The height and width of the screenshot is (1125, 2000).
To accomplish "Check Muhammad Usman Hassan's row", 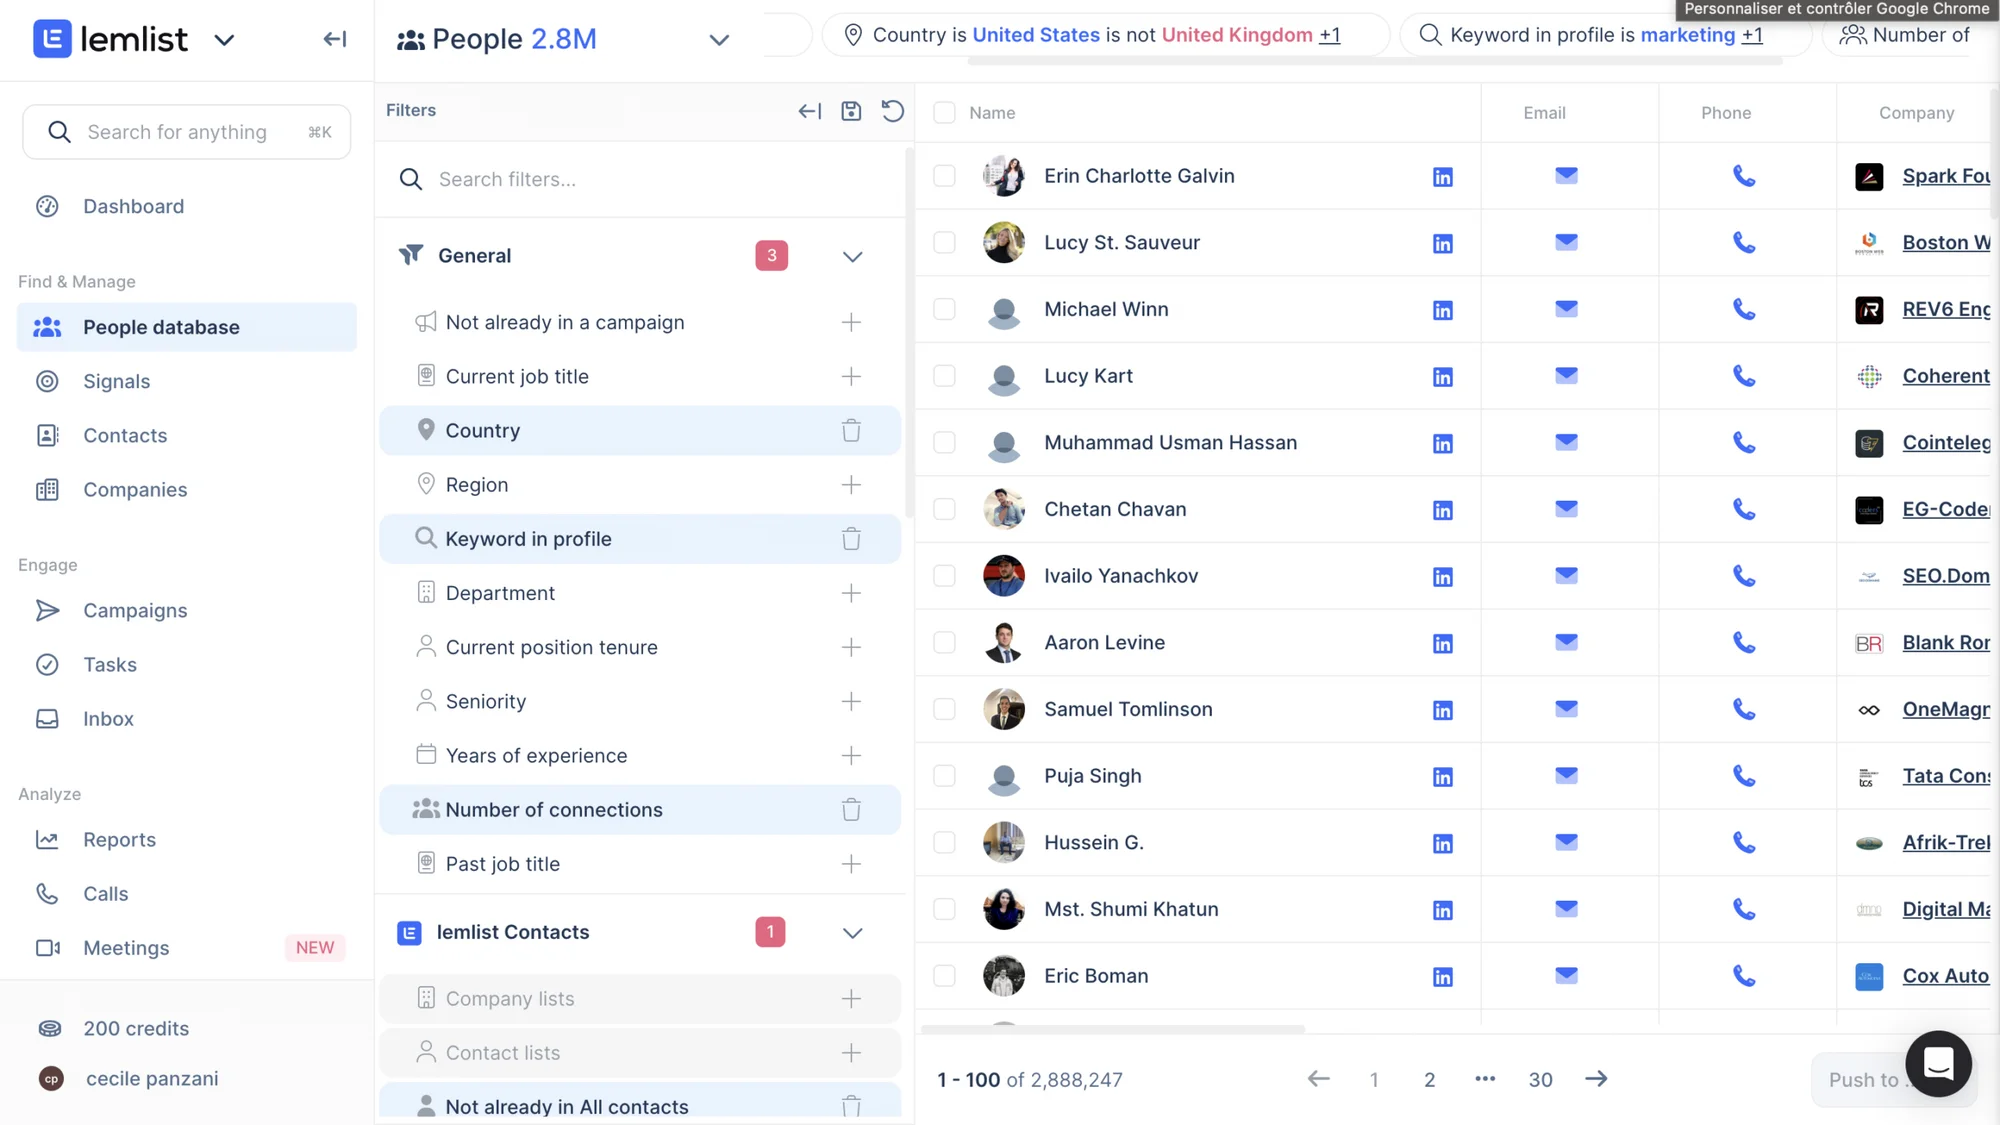I will (x=944, y=443).
